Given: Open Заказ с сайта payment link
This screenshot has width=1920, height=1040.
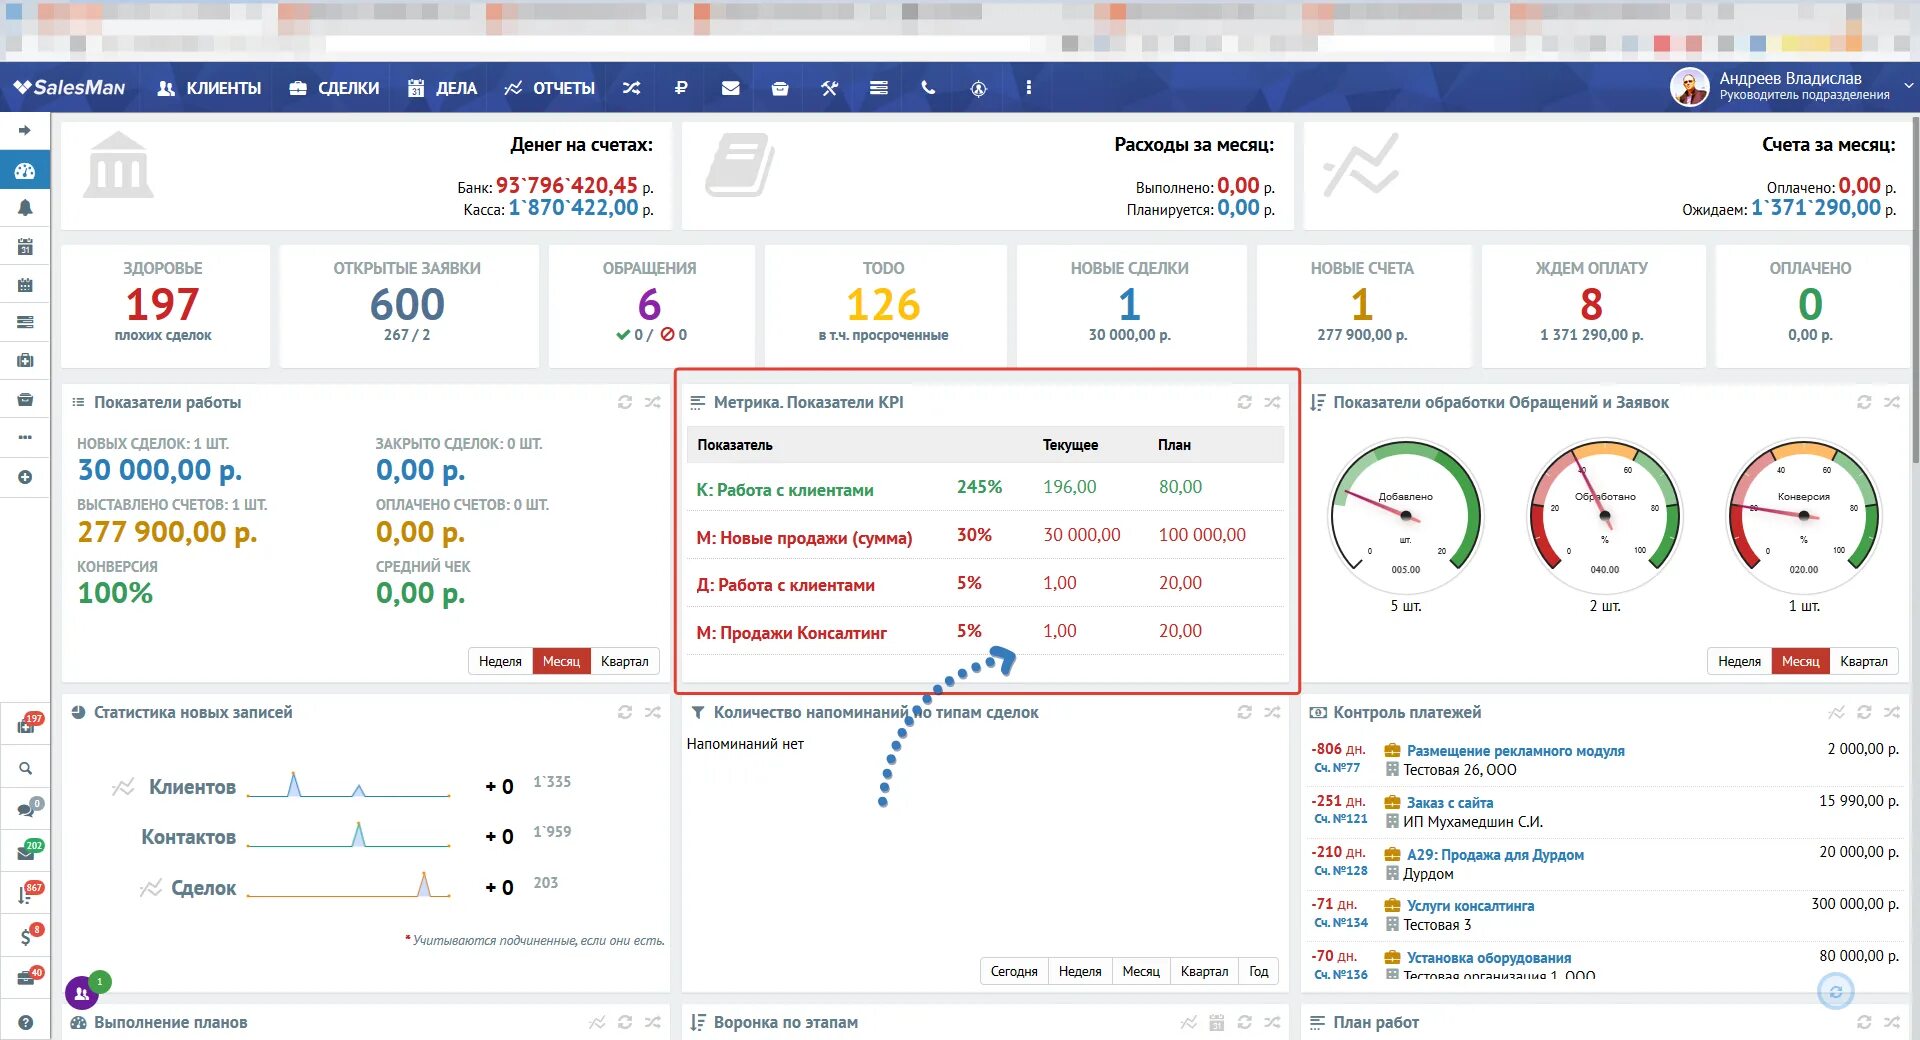Looking at the screenshot, I should [1450, 803].
